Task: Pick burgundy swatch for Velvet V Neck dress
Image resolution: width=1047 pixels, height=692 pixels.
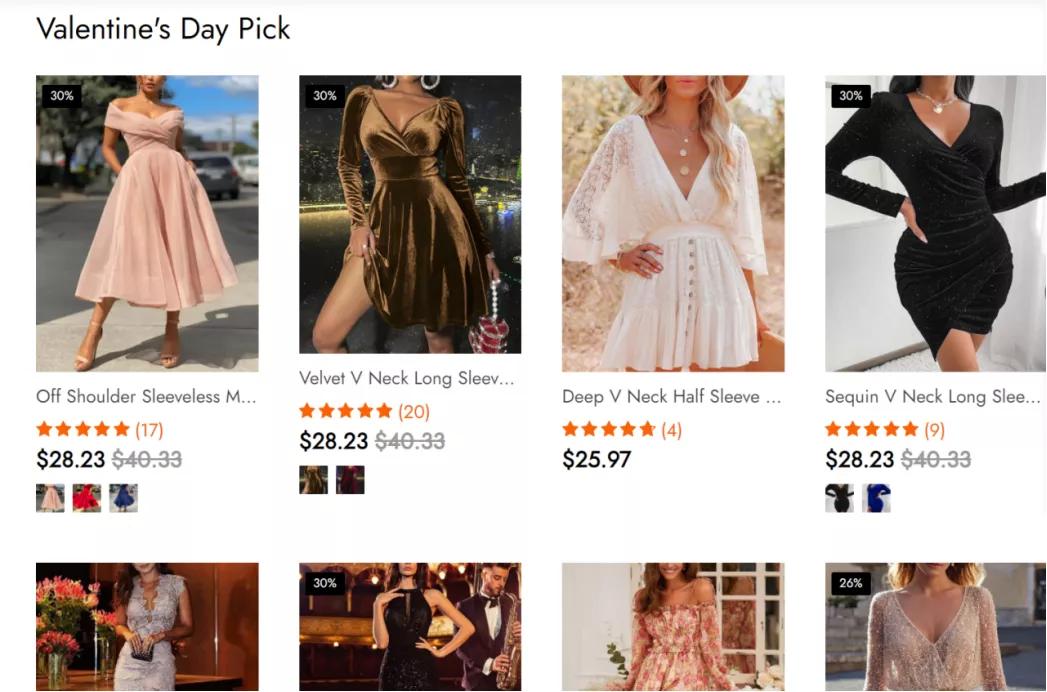Action: 350,480
